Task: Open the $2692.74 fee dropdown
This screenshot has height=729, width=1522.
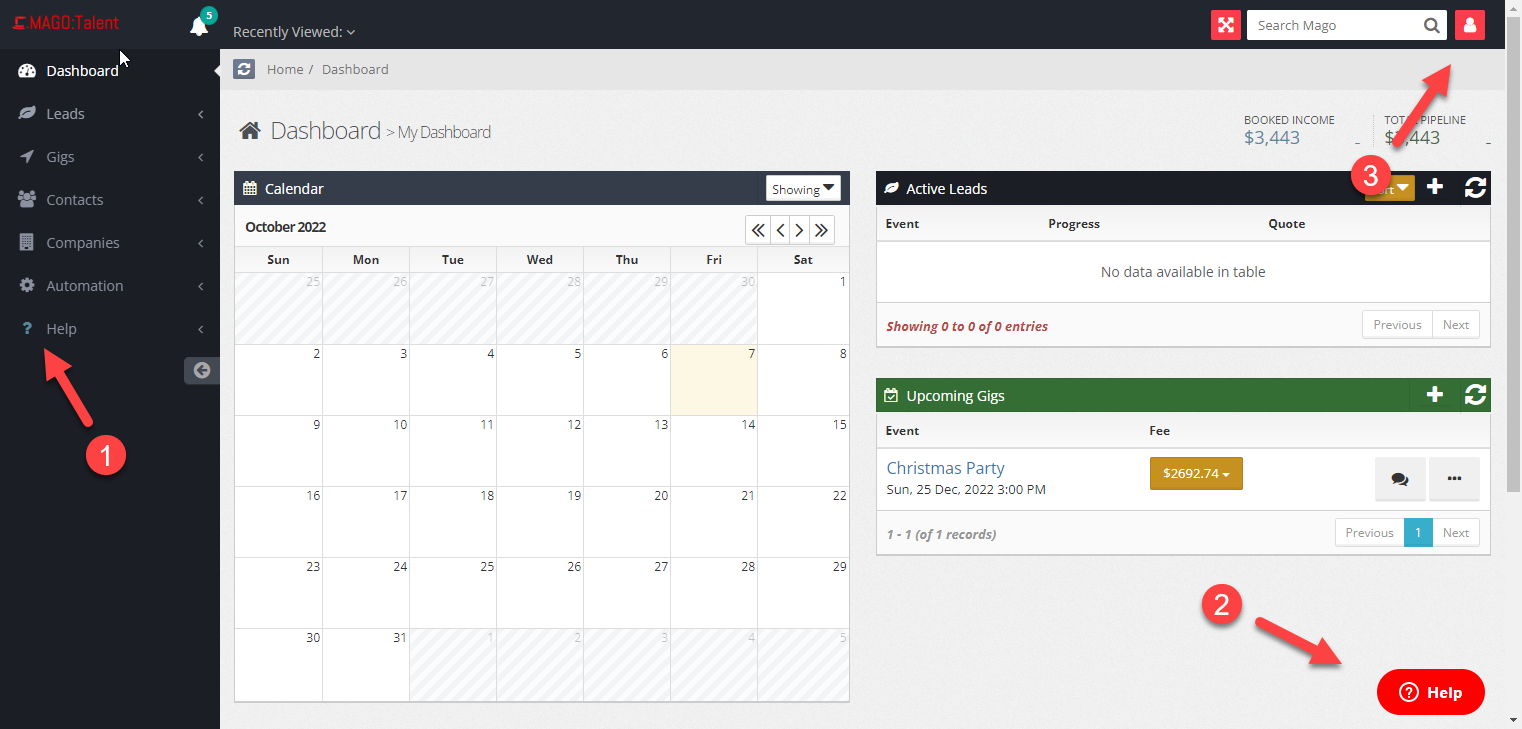Action: [x=1196, y=474]
